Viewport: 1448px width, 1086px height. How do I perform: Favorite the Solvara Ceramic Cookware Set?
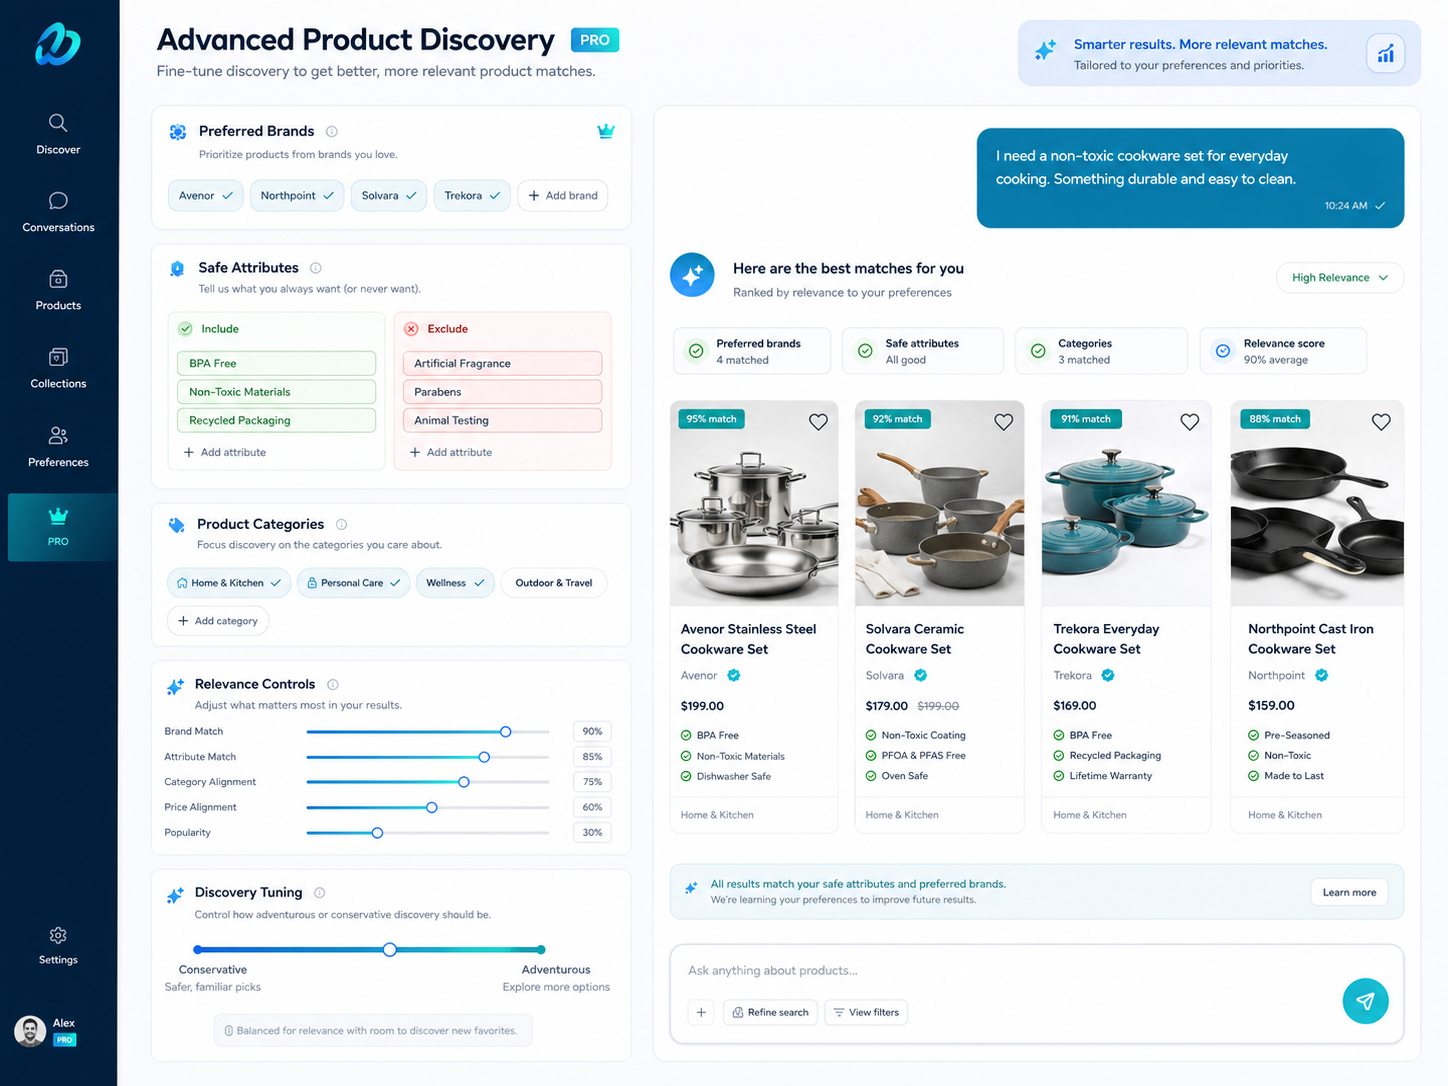1004,422
